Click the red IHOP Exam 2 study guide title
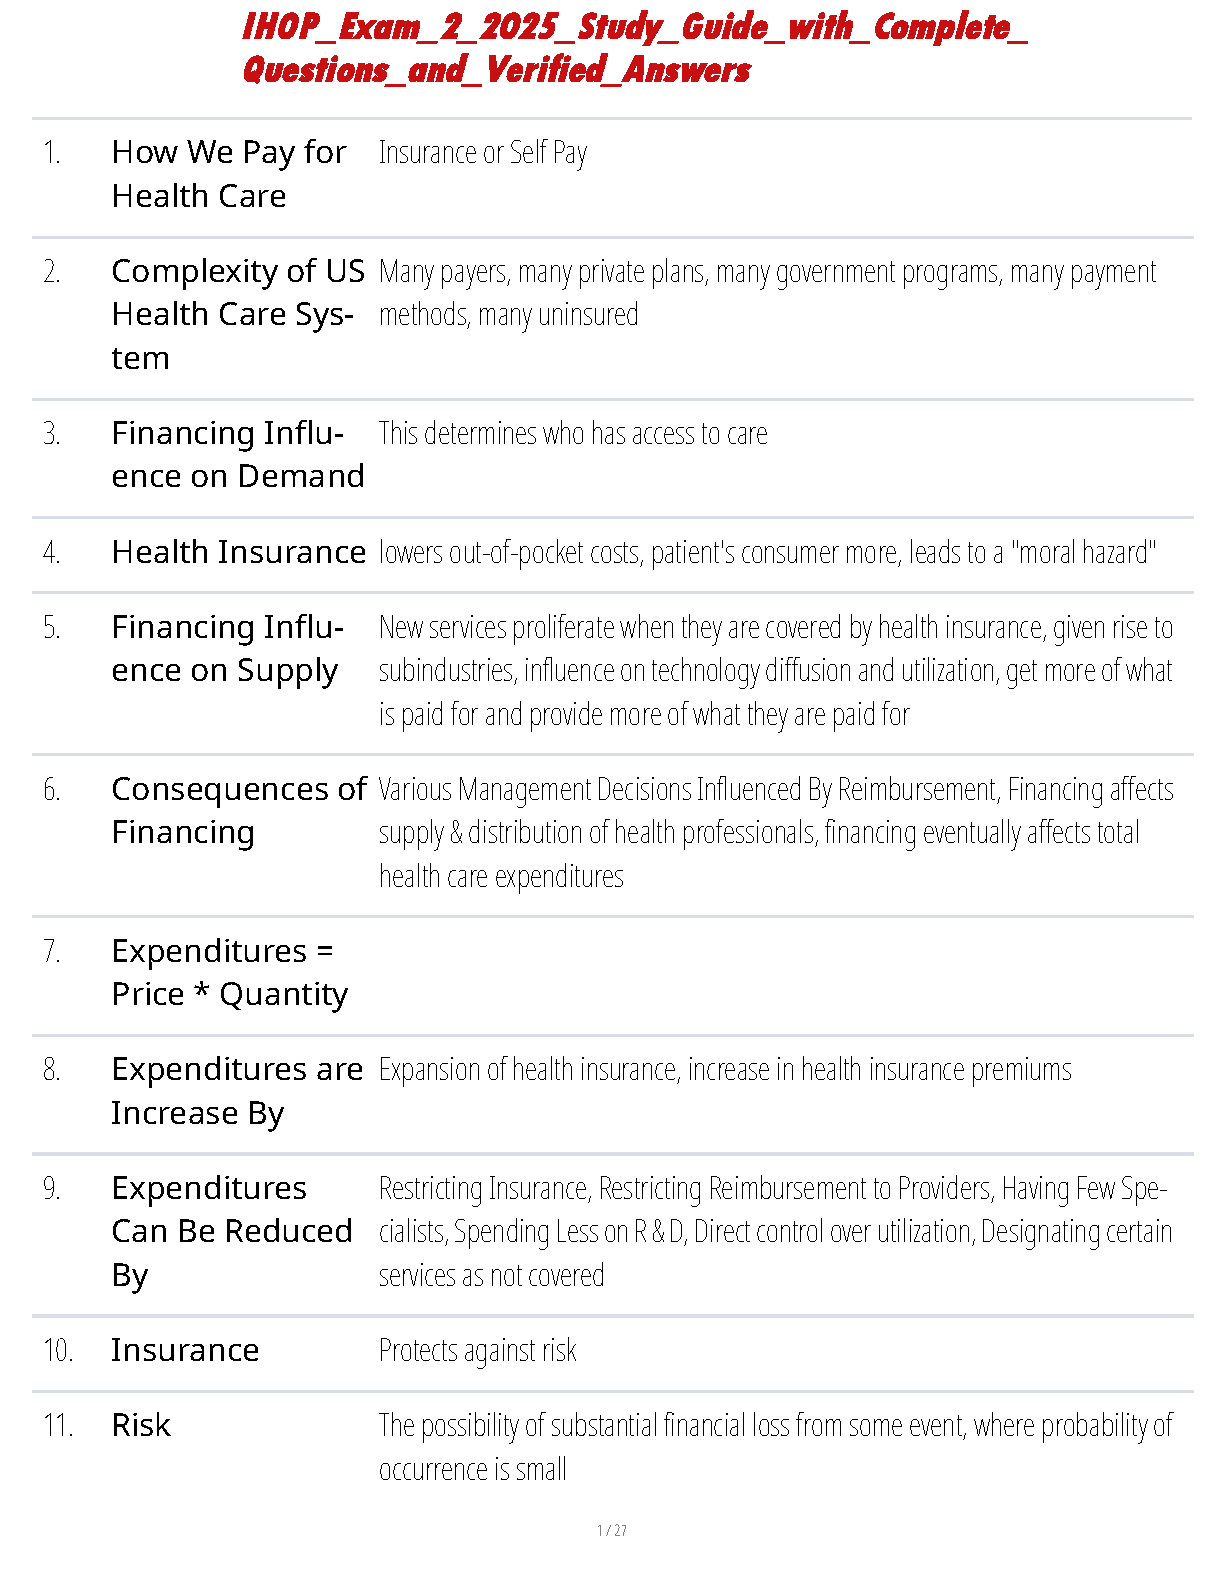The width and height of the screenshot is (1224, 1584). [x=634, y=48]
